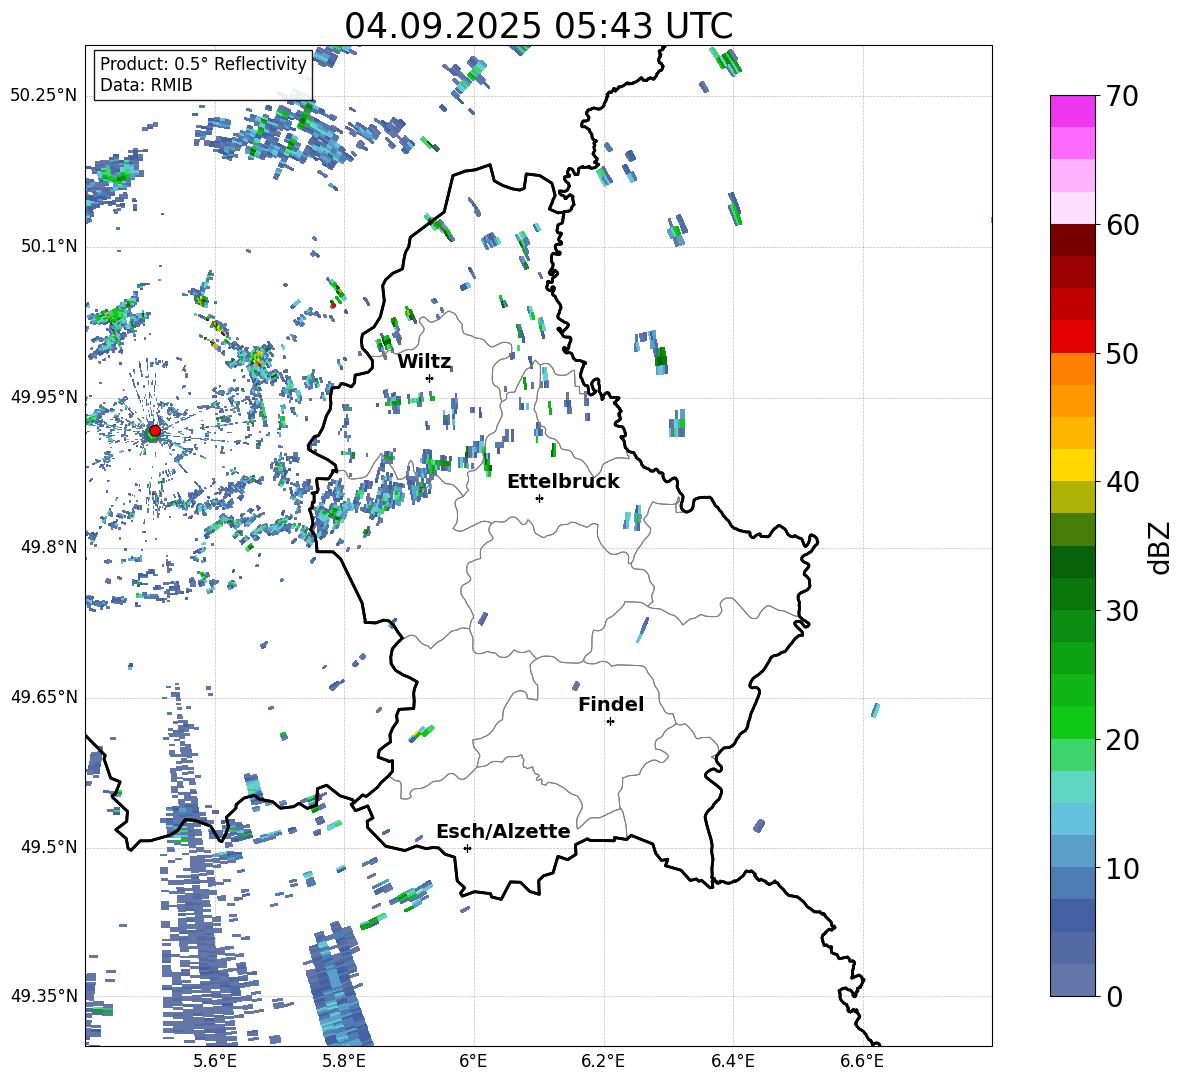Click the 30 tick label on colorbar

coord(1121,611)
